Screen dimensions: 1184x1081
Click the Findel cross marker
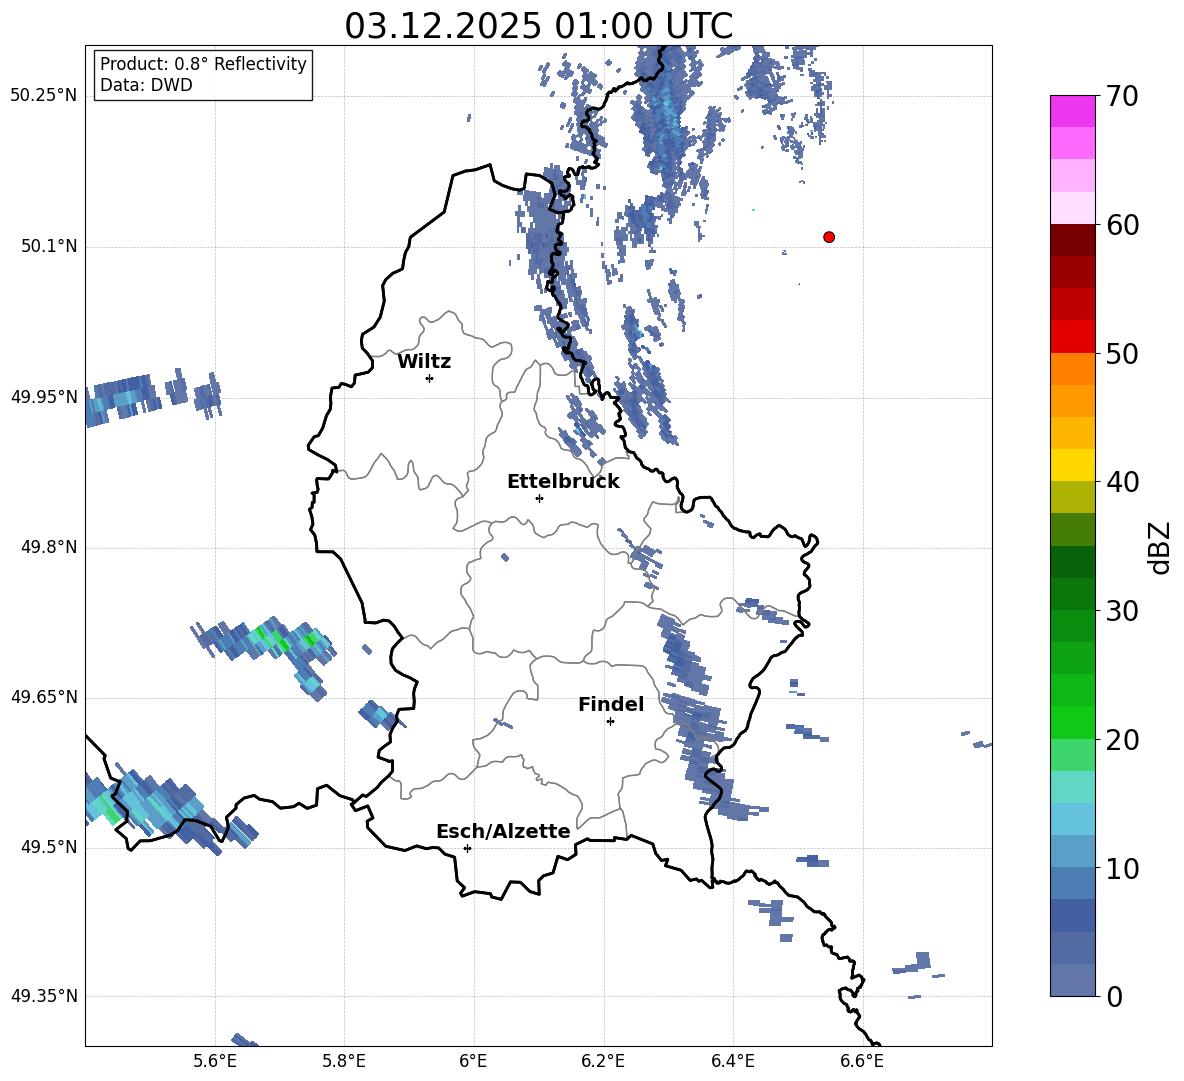click(610, 722)
